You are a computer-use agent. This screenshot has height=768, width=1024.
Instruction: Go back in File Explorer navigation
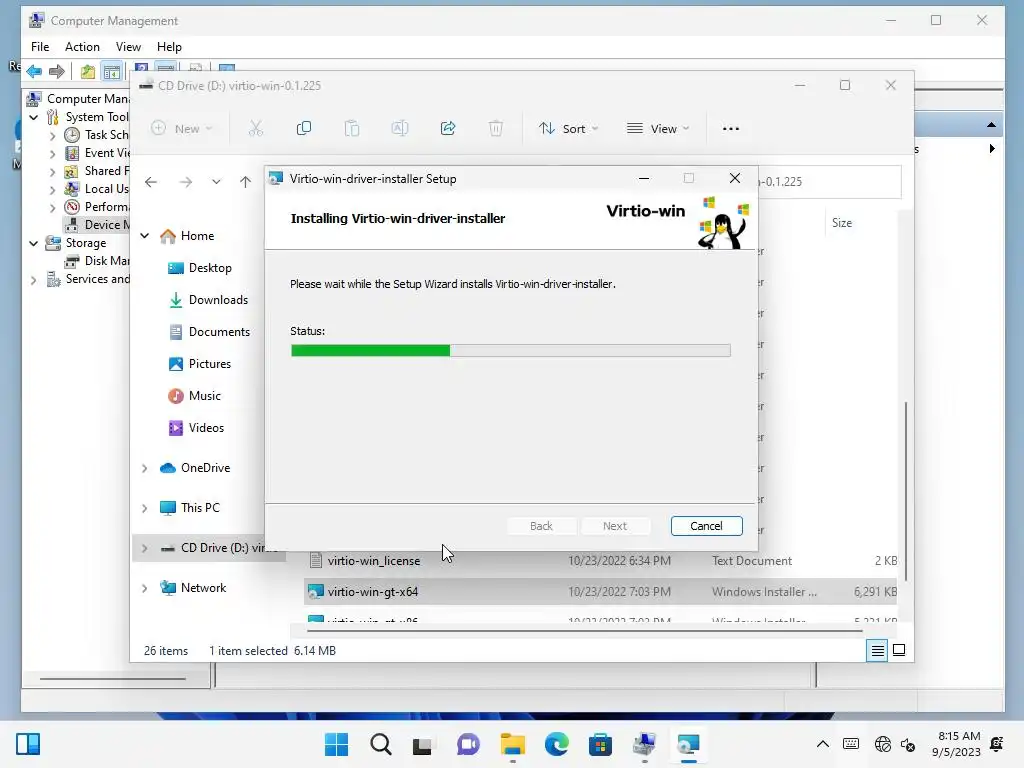click(151, 182)
